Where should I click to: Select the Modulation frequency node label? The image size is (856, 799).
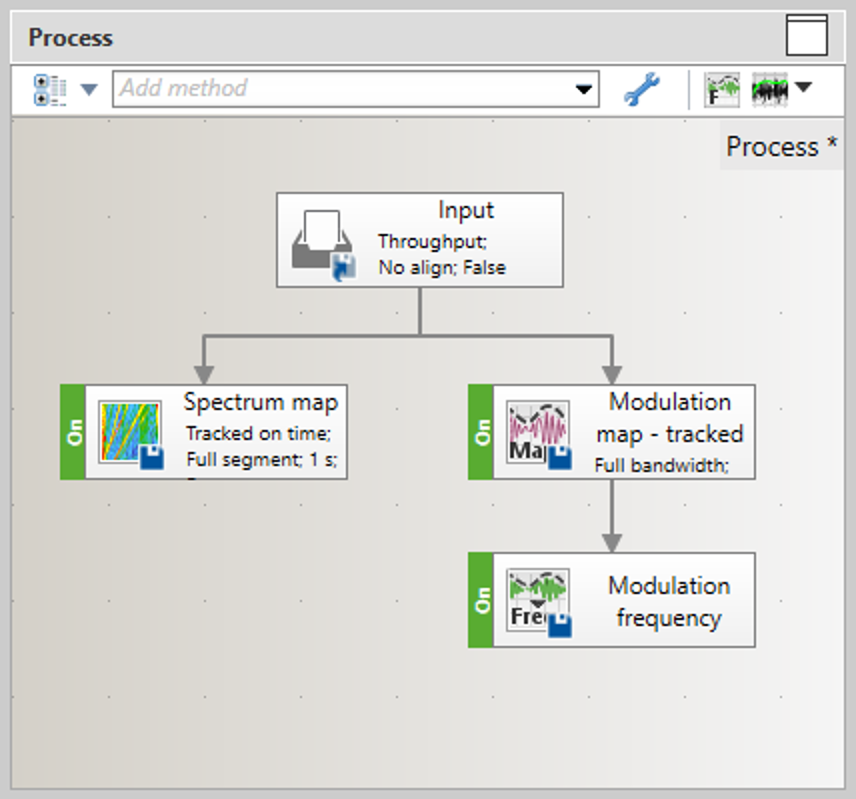pyautogui.click(x=668, y=601)
